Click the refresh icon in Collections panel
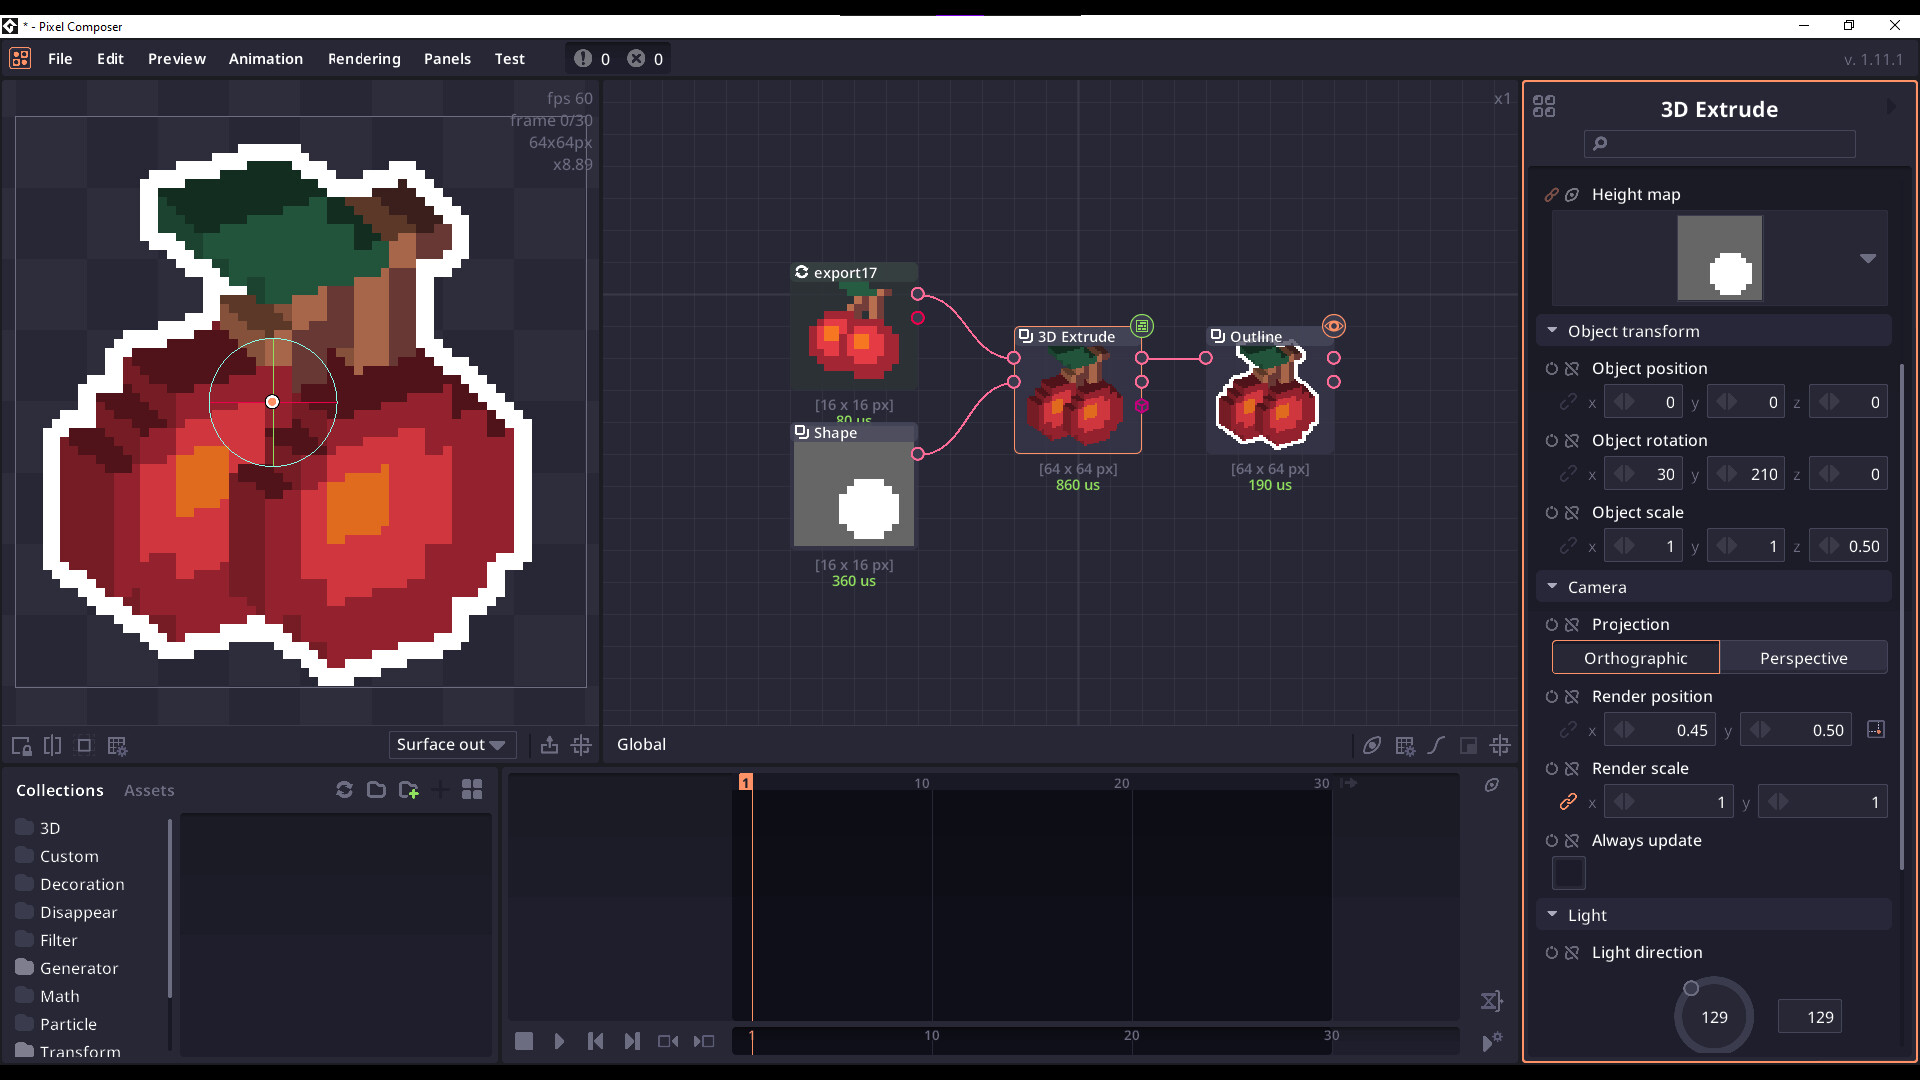Image resolution: width=1920 pixels, height=1080 pixels. click(344, 790)
